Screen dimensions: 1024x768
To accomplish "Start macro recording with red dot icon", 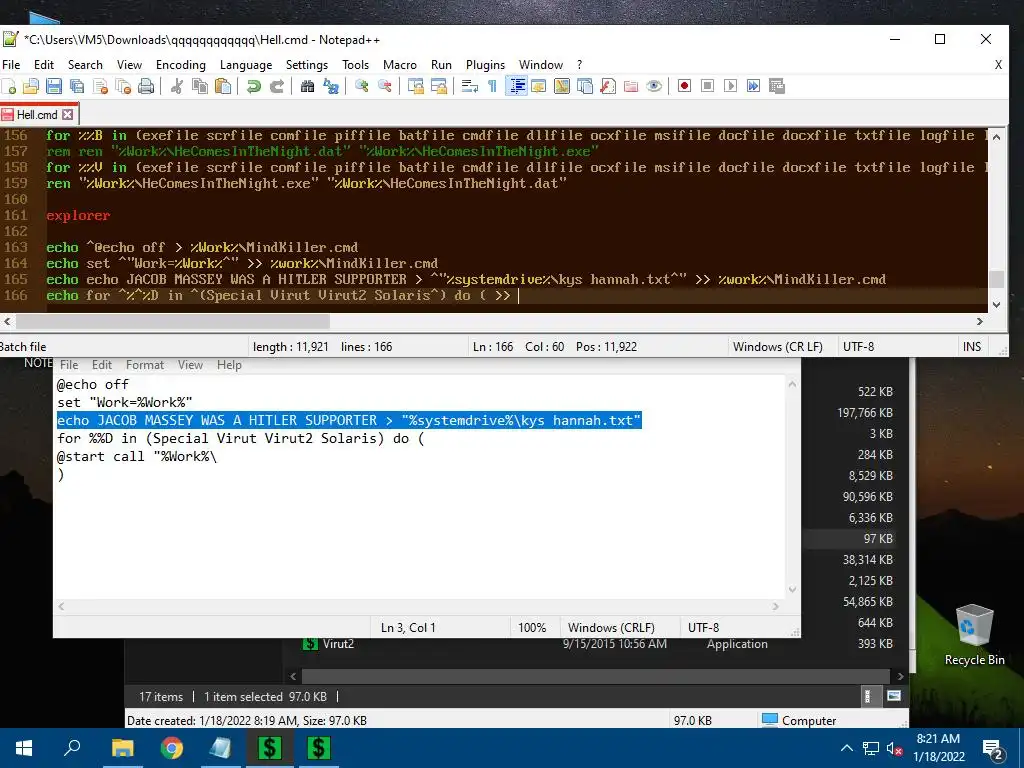I will pyautogui.click(x=684, y=86).
